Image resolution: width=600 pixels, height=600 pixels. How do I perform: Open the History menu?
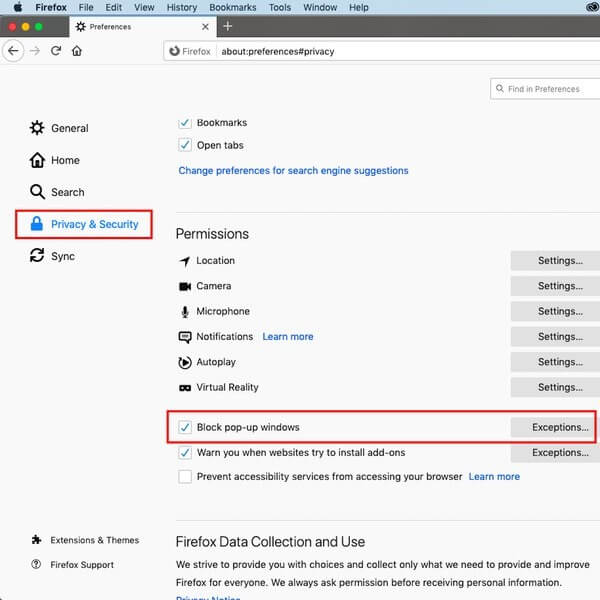tap(182, 7)
